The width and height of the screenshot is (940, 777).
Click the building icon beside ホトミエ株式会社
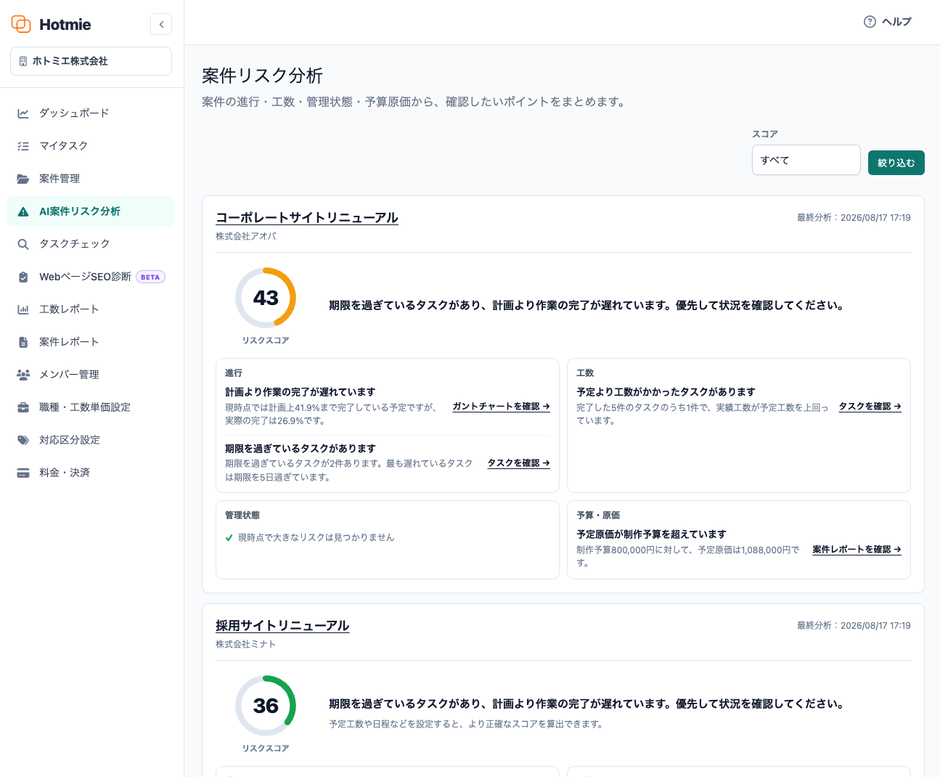point(23,61)
